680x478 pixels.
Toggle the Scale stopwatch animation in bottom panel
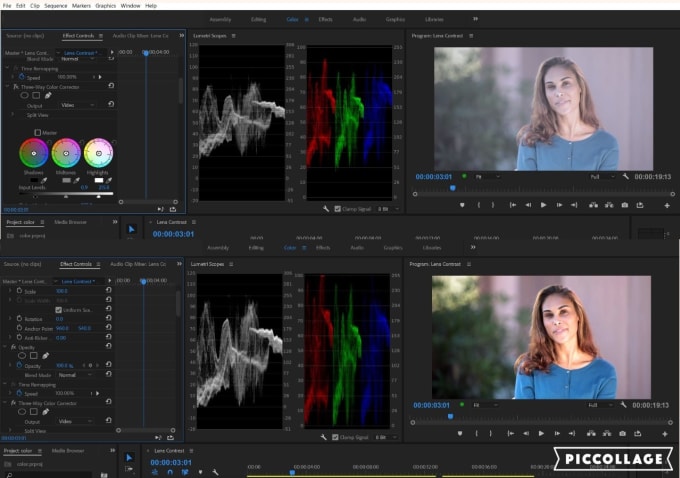click(x=19, y=291)
